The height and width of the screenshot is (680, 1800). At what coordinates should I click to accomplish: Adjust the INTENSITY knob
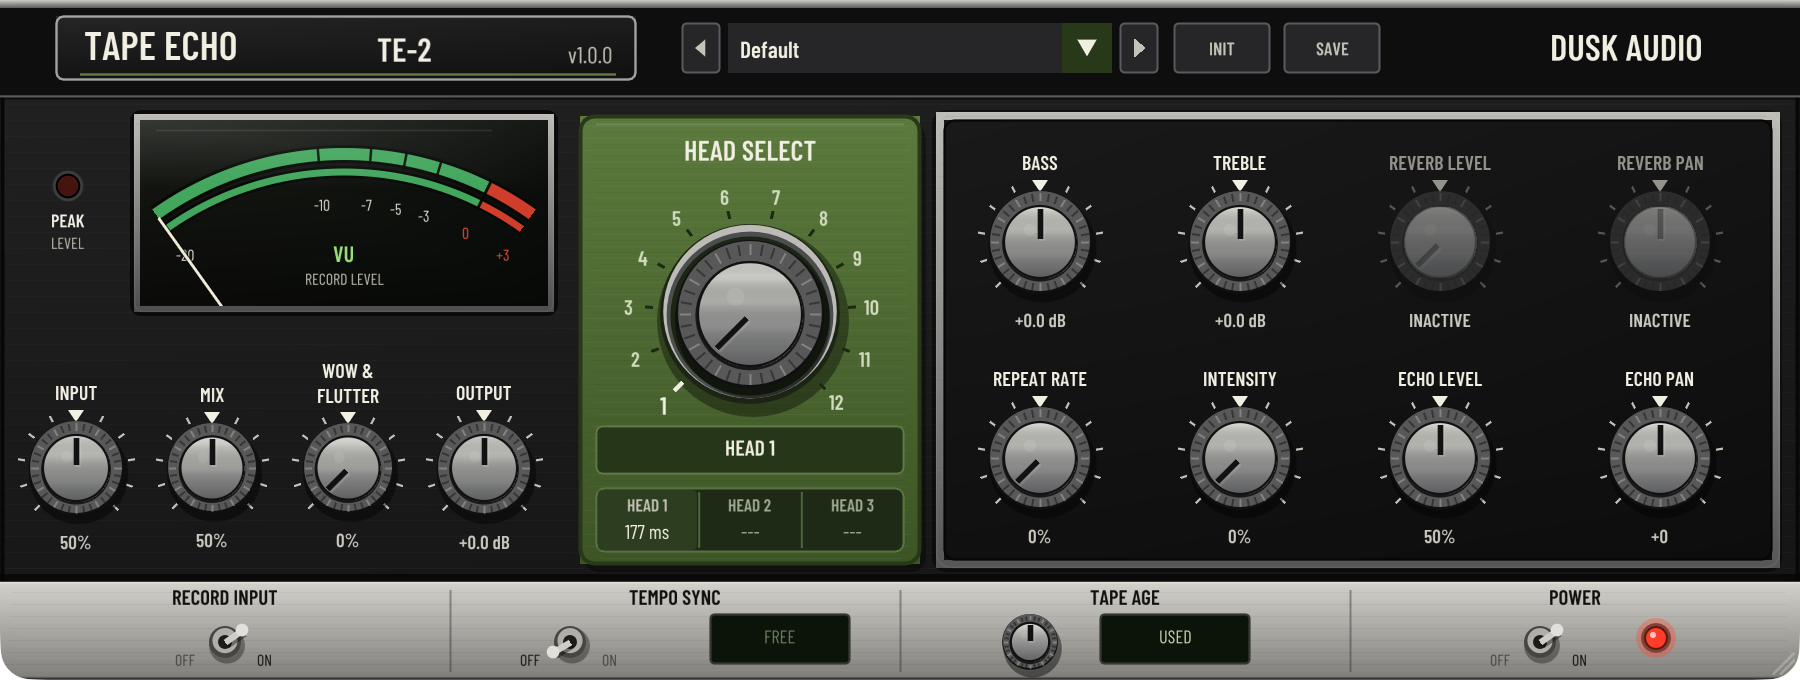(x=1240, y=457)
